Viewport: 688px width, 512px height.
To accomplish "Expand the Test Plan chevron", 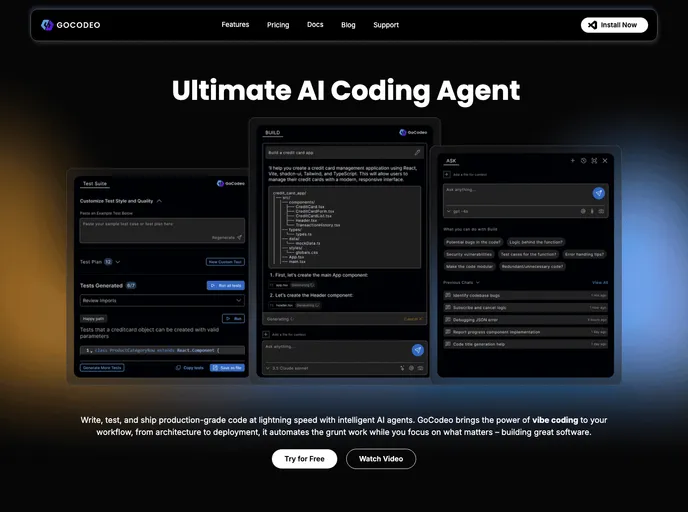I will pyautogui.click(x=118, y=262).
